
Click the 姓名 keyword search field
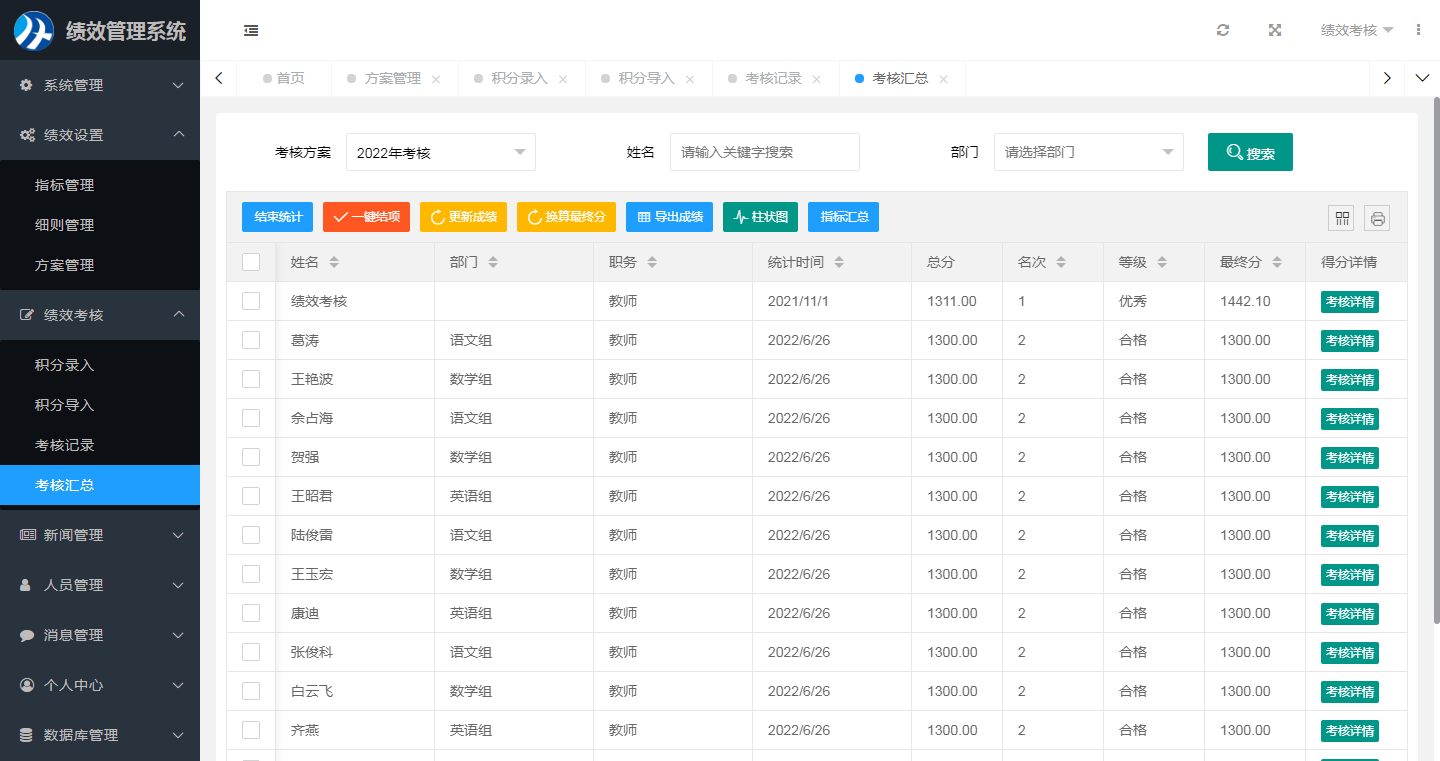click(x=764, y=152)
